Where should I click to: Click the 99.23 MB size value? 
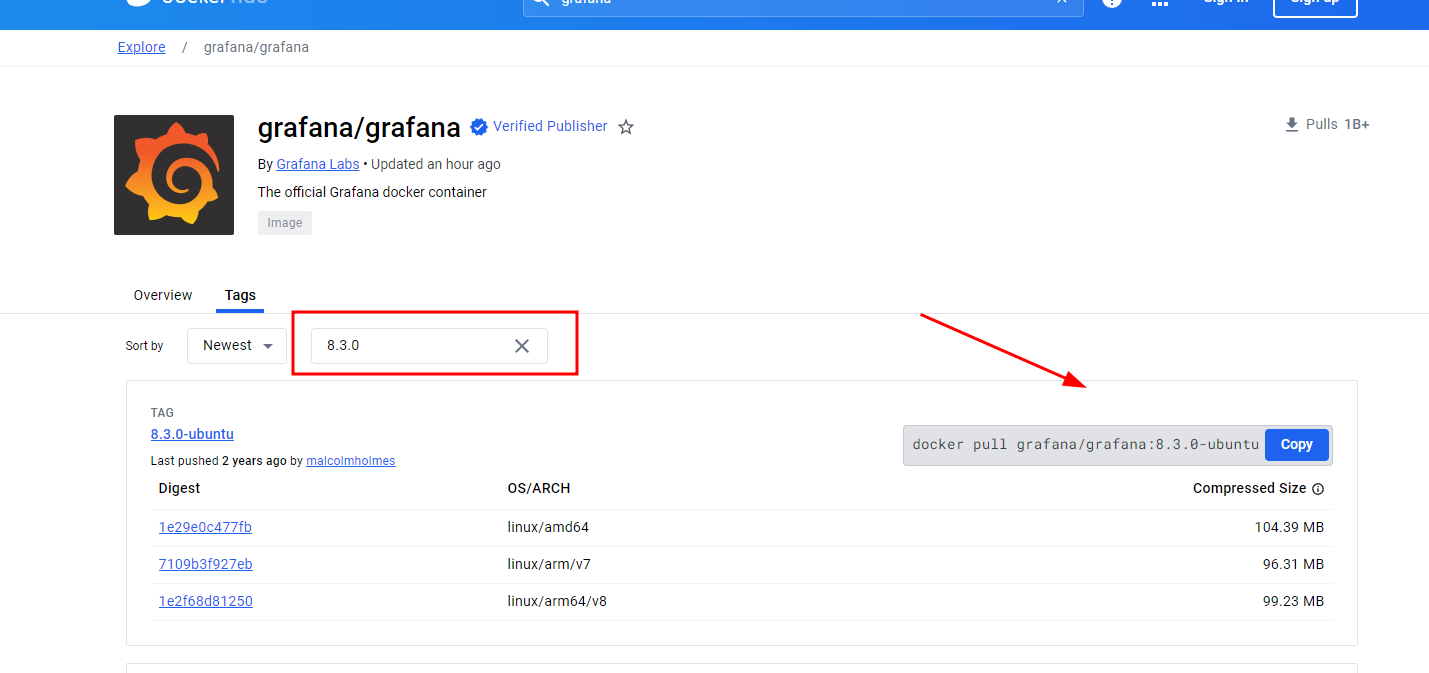1293,601
